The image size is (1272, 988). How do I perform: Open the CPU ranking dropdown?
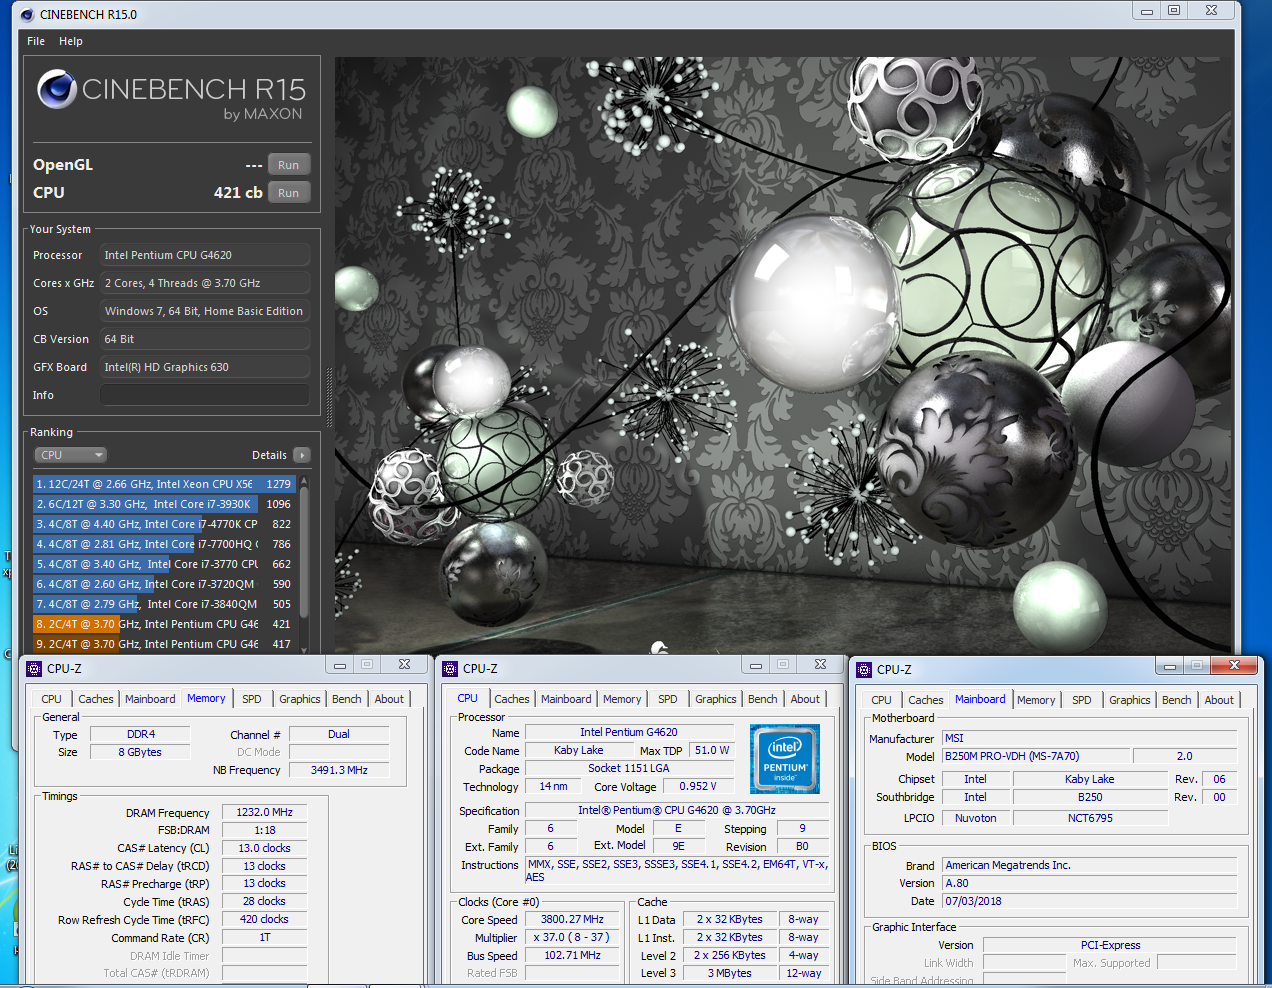(71, 455)
